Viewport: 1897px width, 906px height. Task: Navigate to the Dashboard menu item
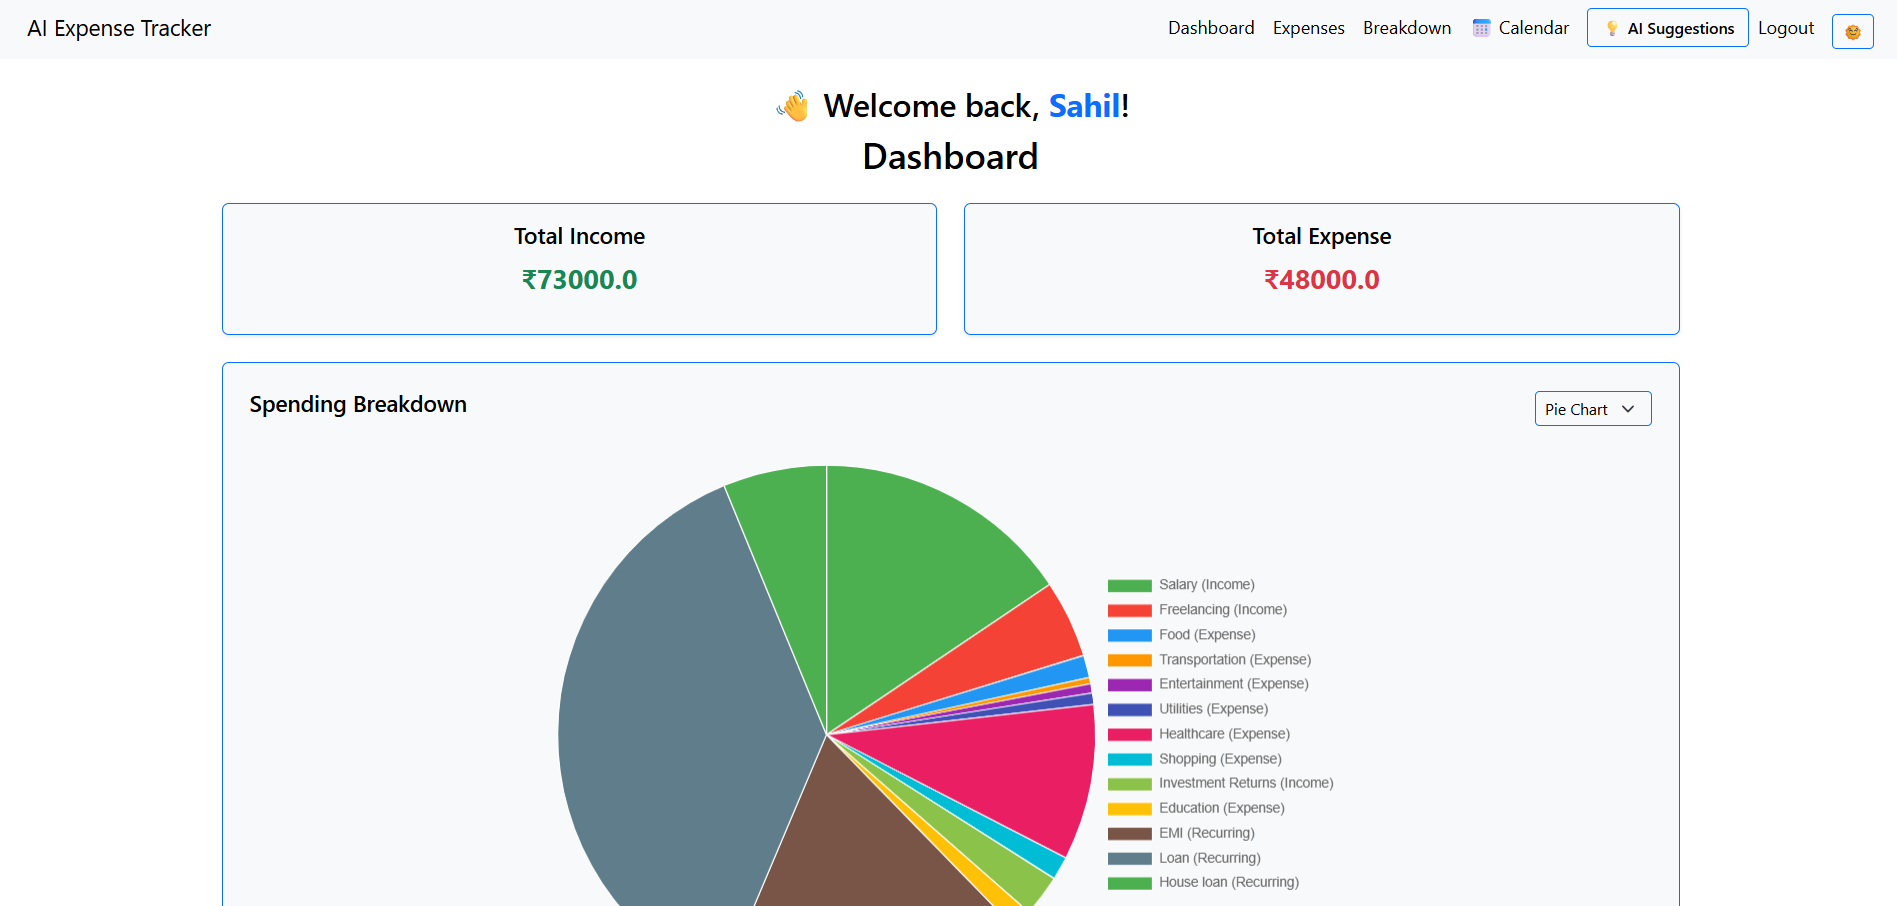(1211, 27)
